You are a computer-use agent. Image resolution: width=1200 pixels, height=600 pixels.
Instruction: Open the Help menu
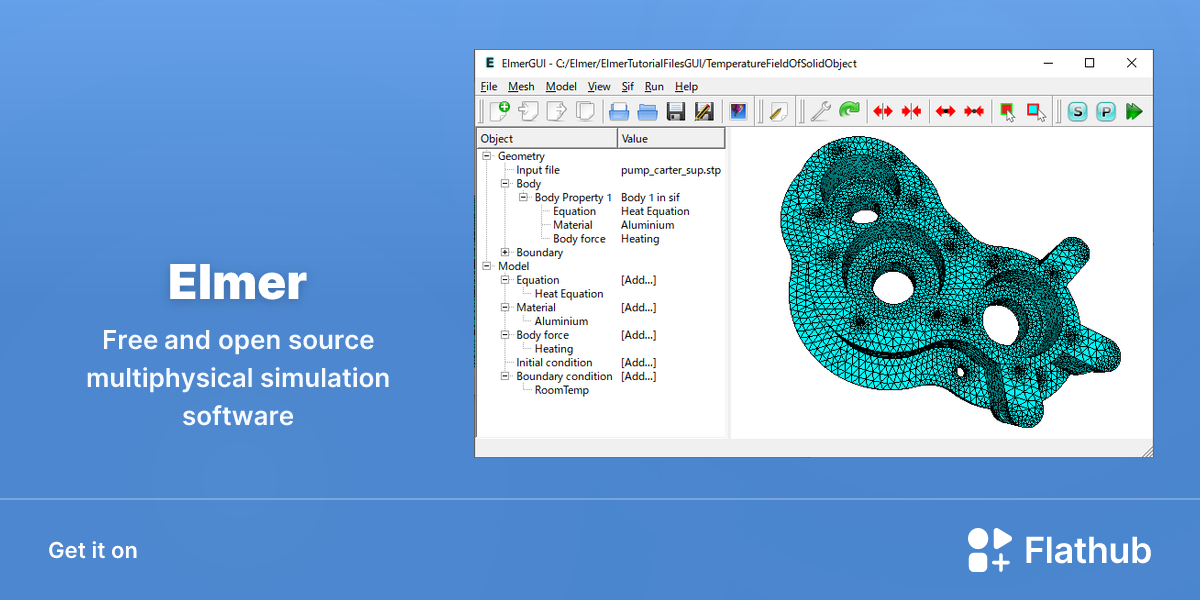686,87
